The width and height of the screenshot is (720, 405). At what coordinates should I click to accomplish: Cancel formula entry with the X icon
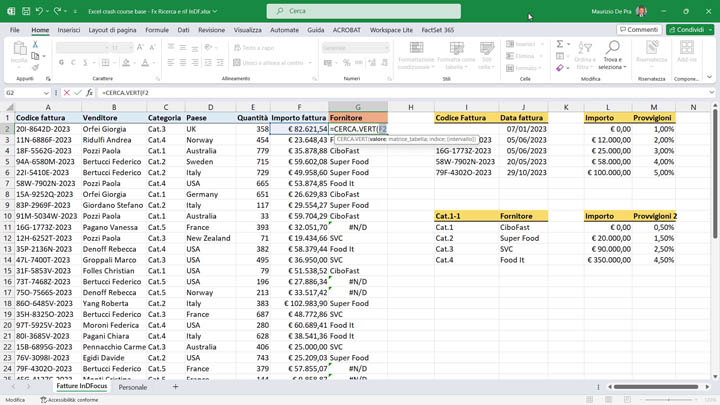click(67, 93)
